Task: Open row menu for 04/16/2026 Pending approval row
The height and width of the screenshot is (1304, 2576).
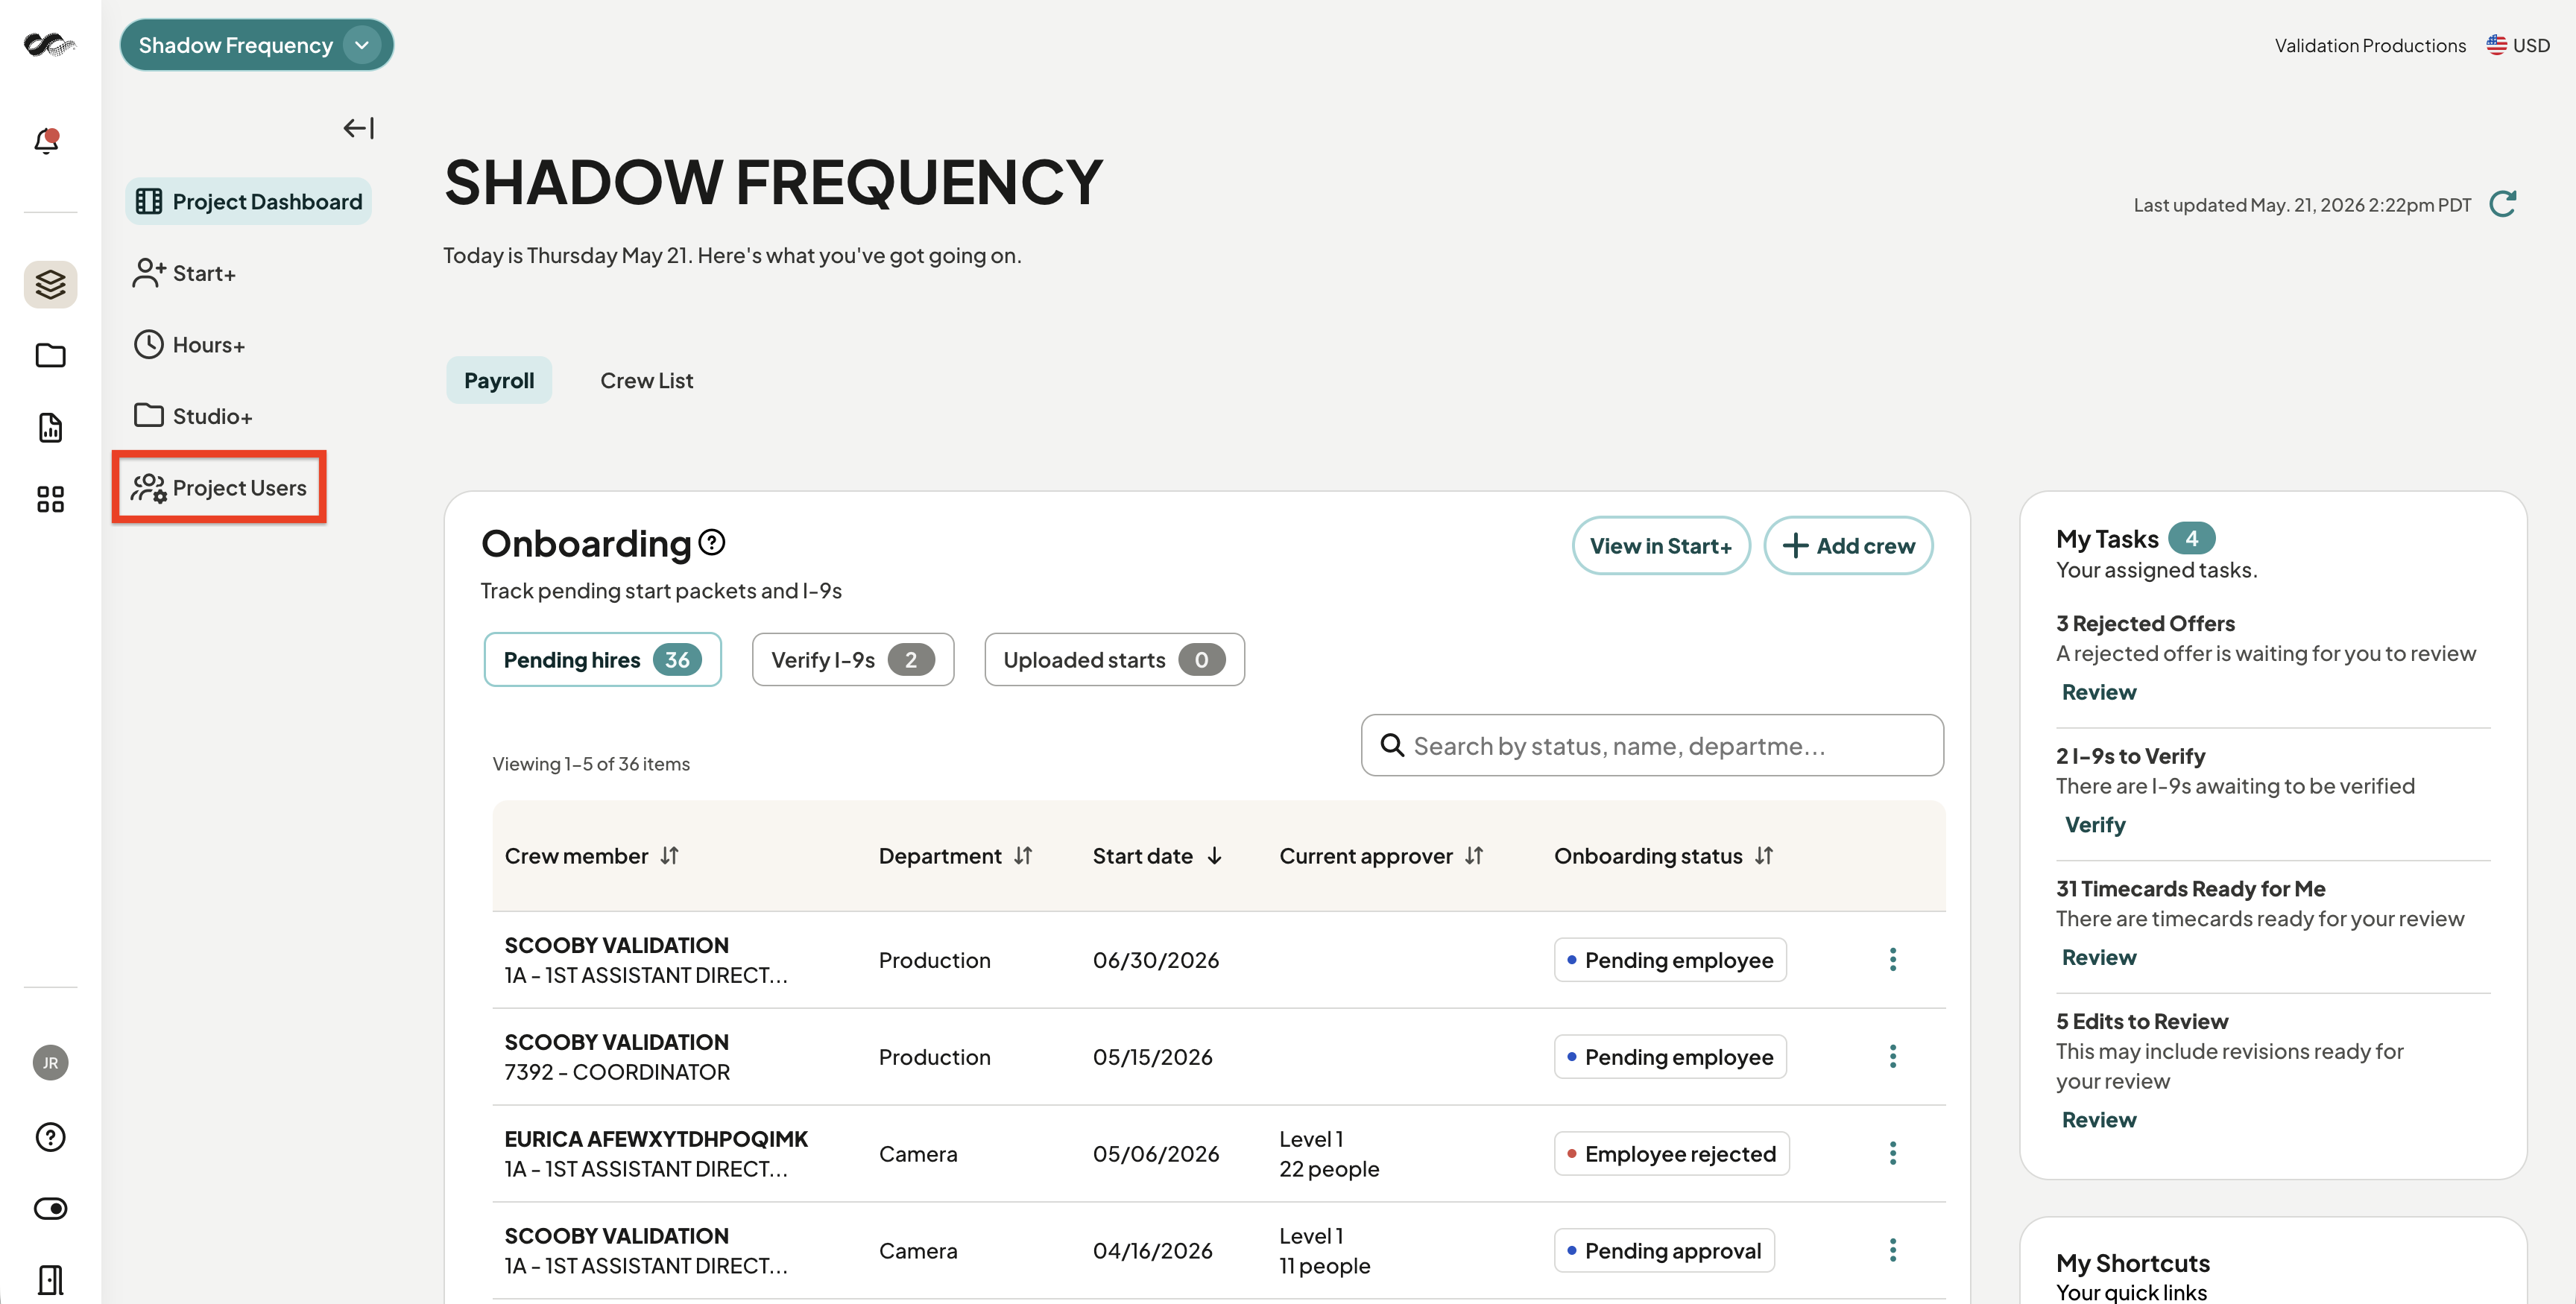Action: 1893,1251
